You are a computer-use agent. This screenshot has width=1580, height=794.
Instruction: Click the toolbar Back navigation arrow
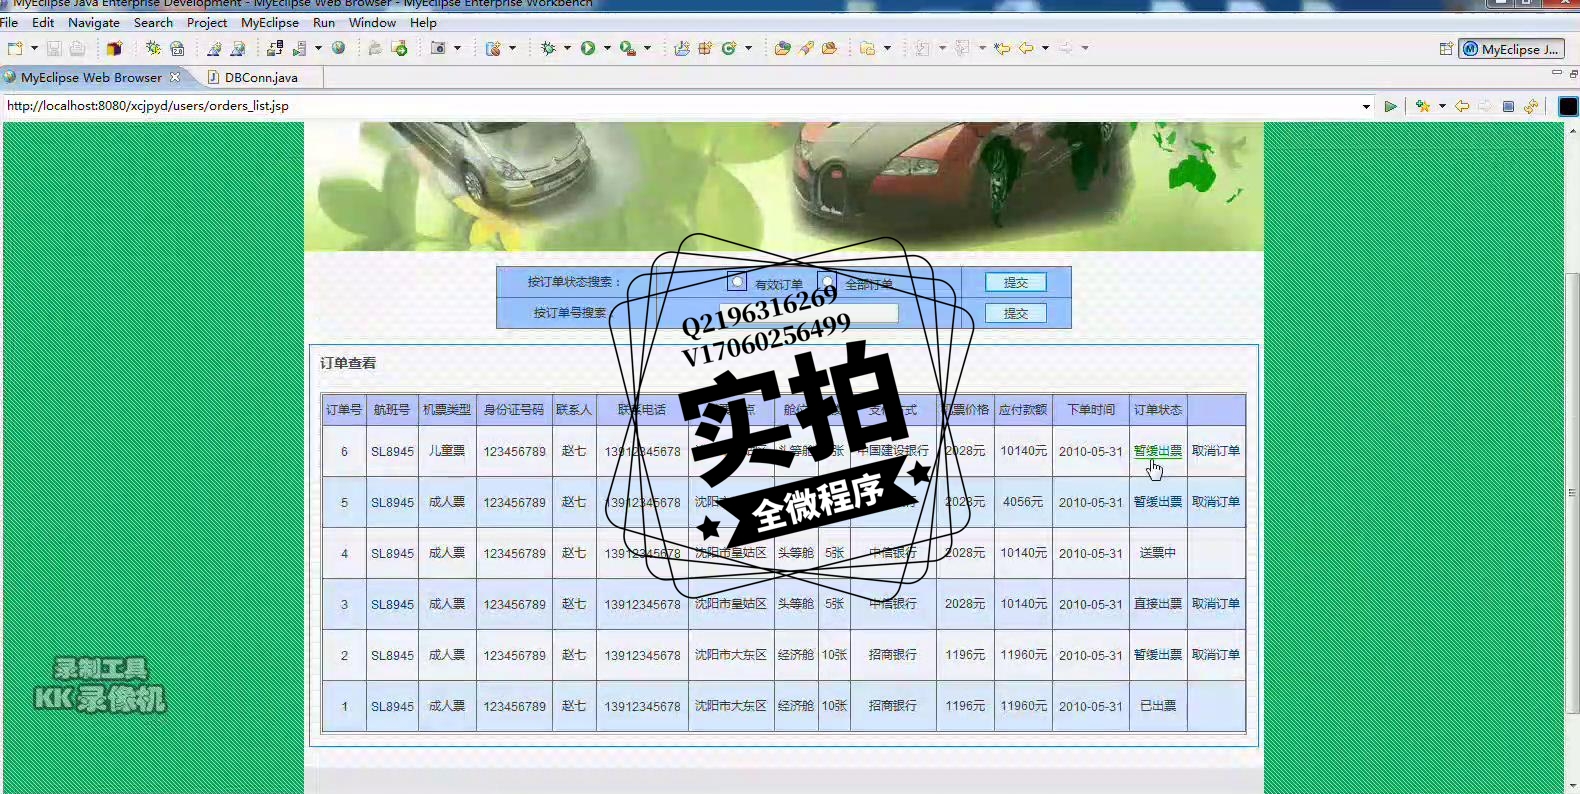coord(1026,48)
